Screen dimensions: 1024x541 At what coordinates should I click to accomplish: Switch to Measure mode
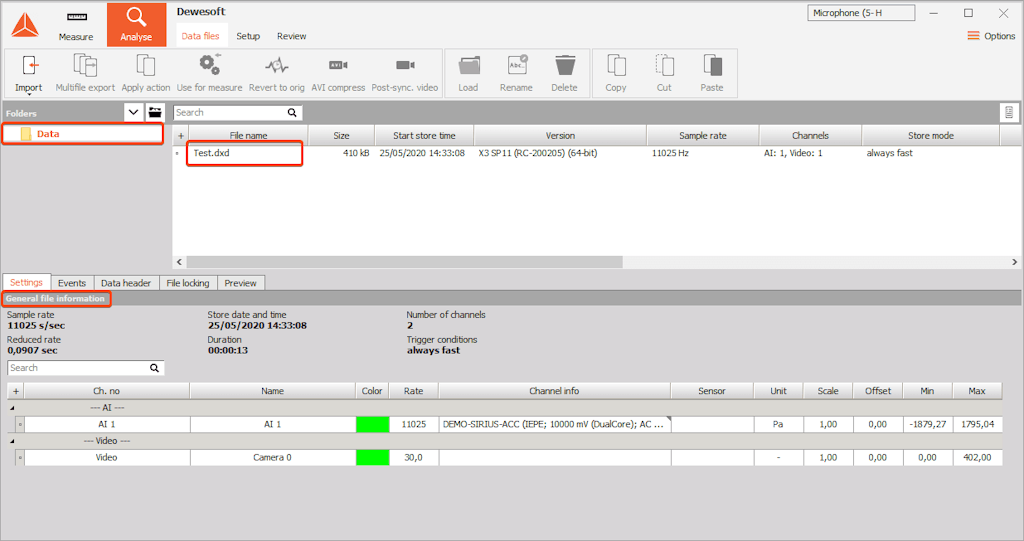pos(76,25)
